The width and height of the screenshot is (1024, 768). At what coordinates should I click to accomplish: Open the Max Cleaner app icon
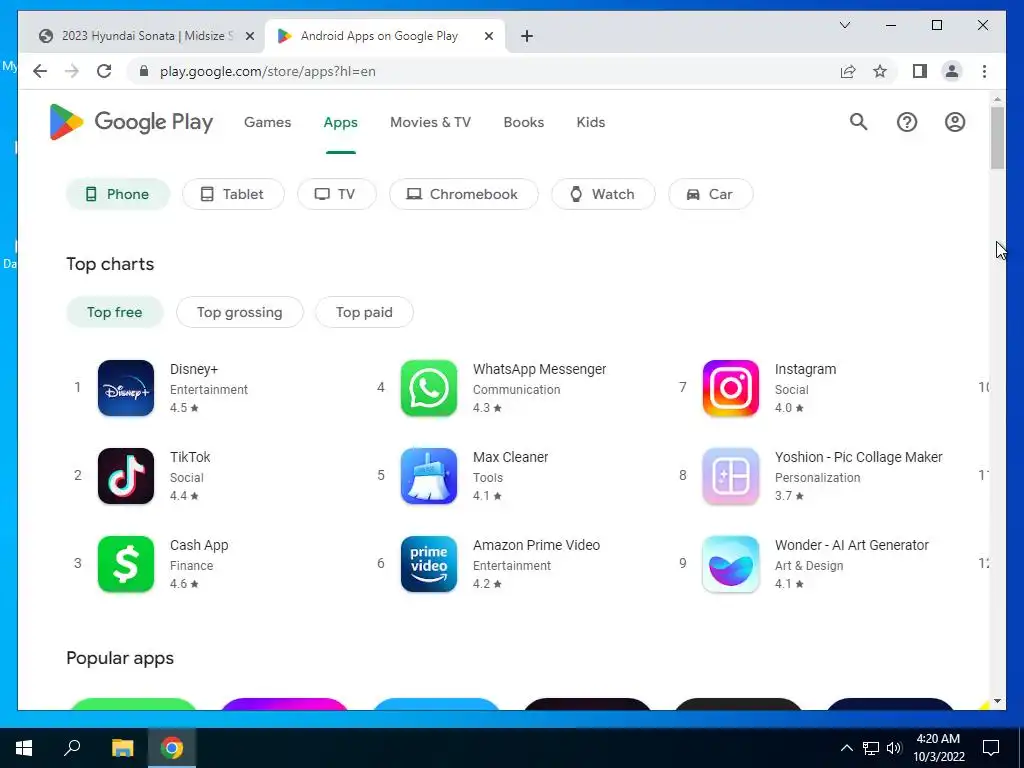(429, 476)
